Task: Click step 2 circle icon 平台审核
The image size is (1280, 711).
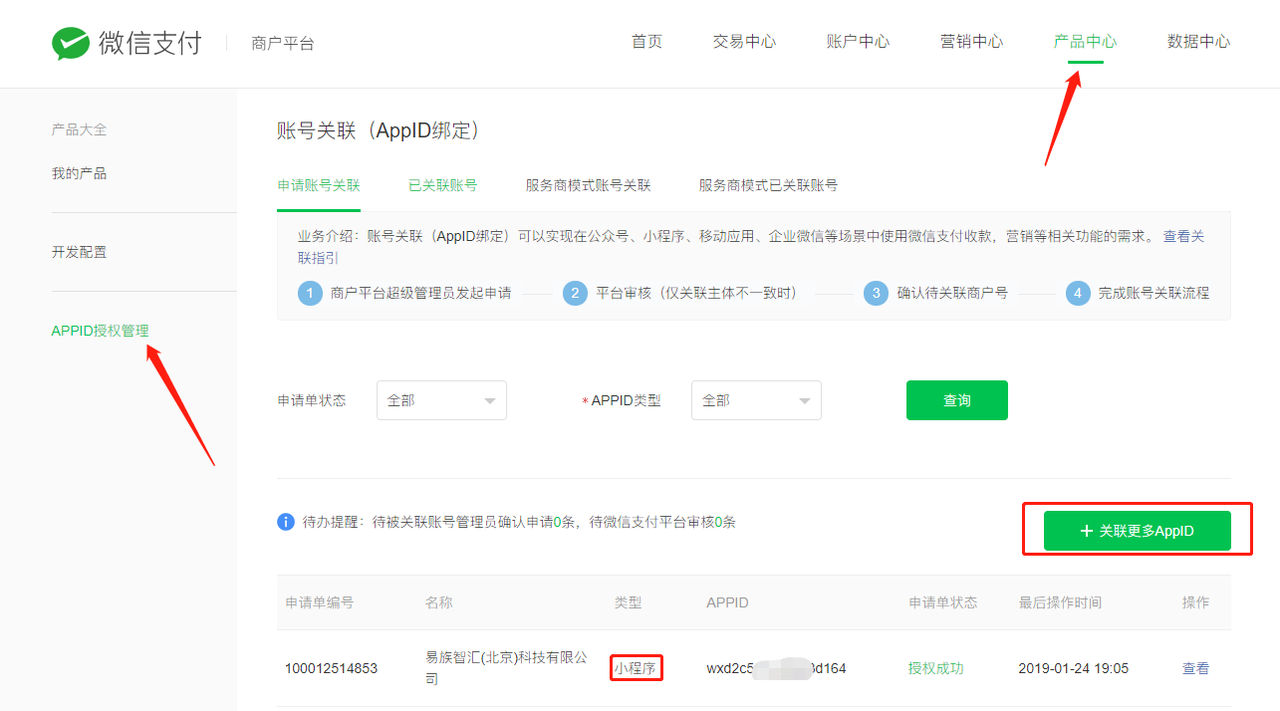Action: (575, 293)
